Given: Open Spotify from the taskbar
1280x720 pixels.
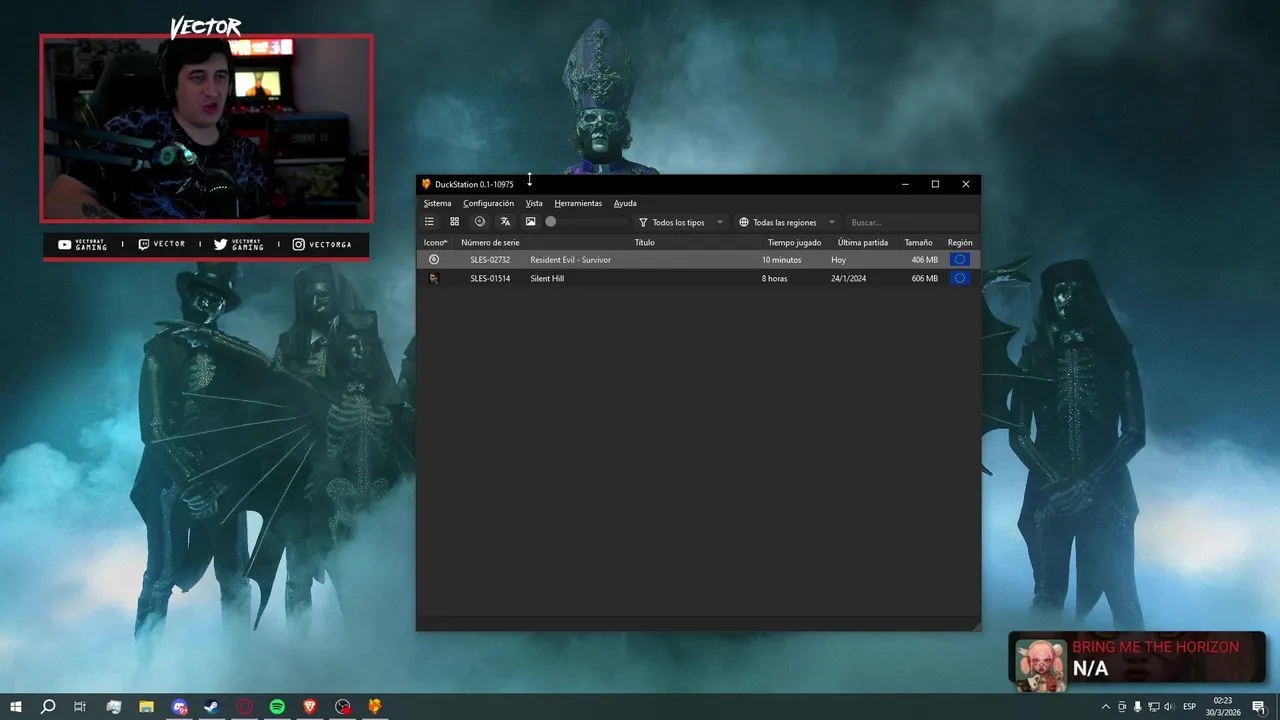Looking at the screenshot, I should [x=277, y=707].
